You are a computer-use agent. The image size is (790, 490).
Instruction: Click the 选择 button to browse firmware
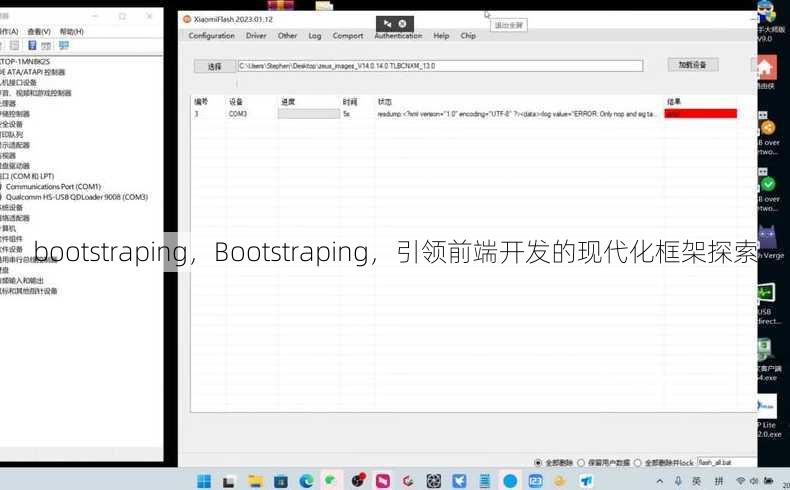click(x=215, y=66)
